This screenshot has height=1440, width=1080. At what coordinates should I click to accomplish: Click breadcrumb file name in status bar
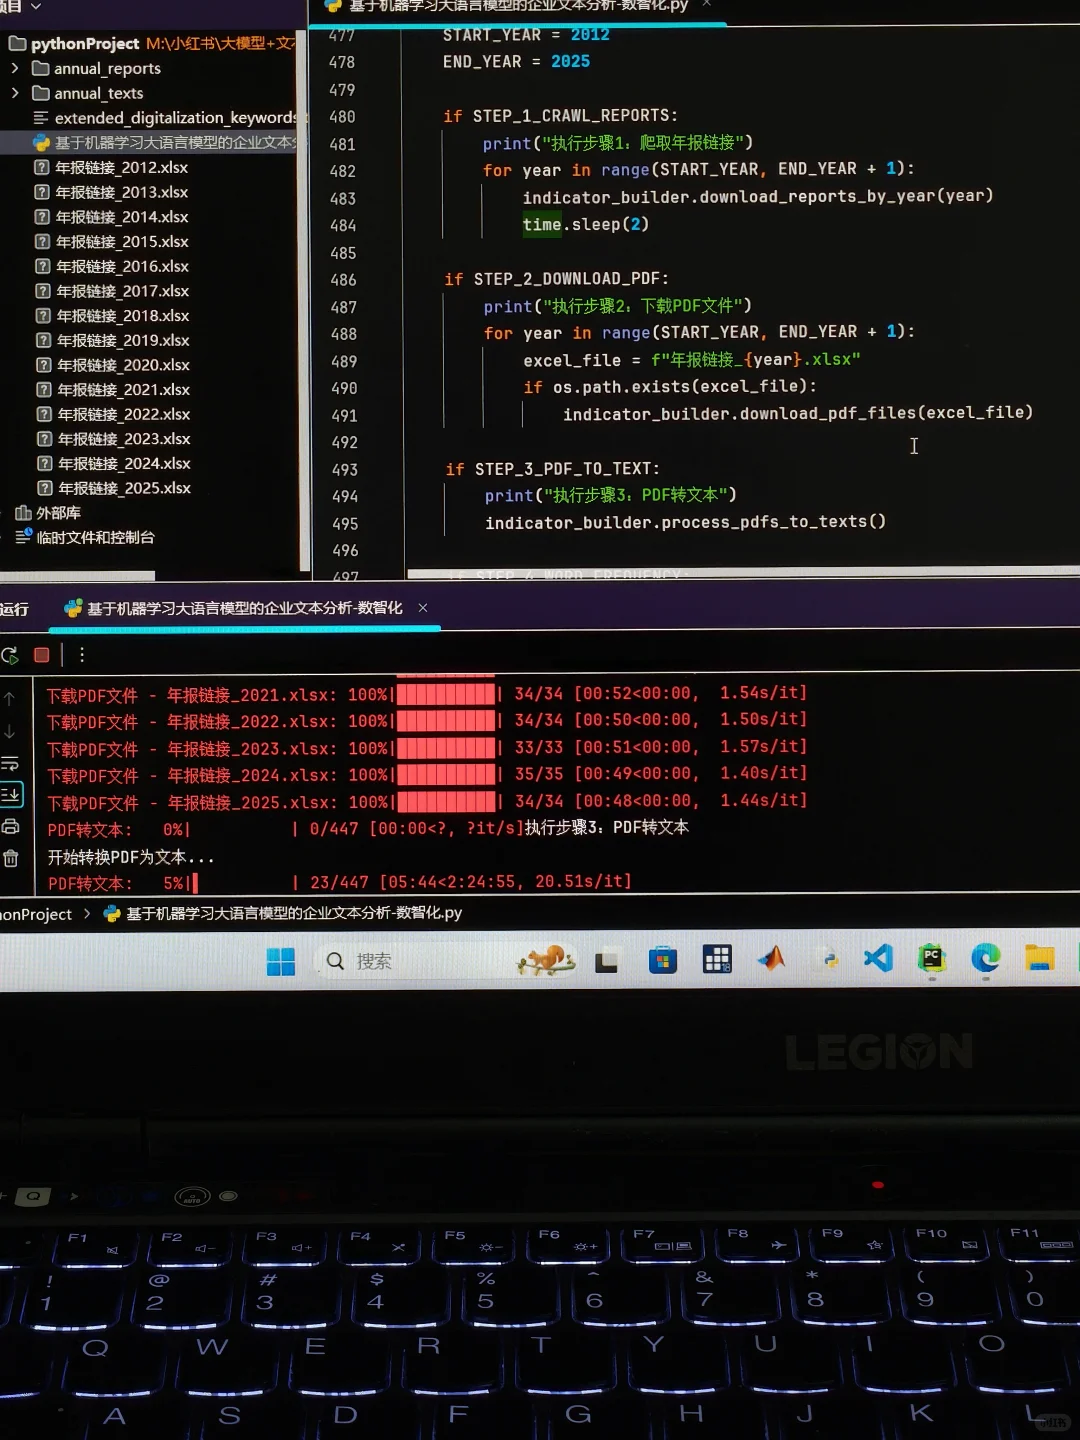283,913
